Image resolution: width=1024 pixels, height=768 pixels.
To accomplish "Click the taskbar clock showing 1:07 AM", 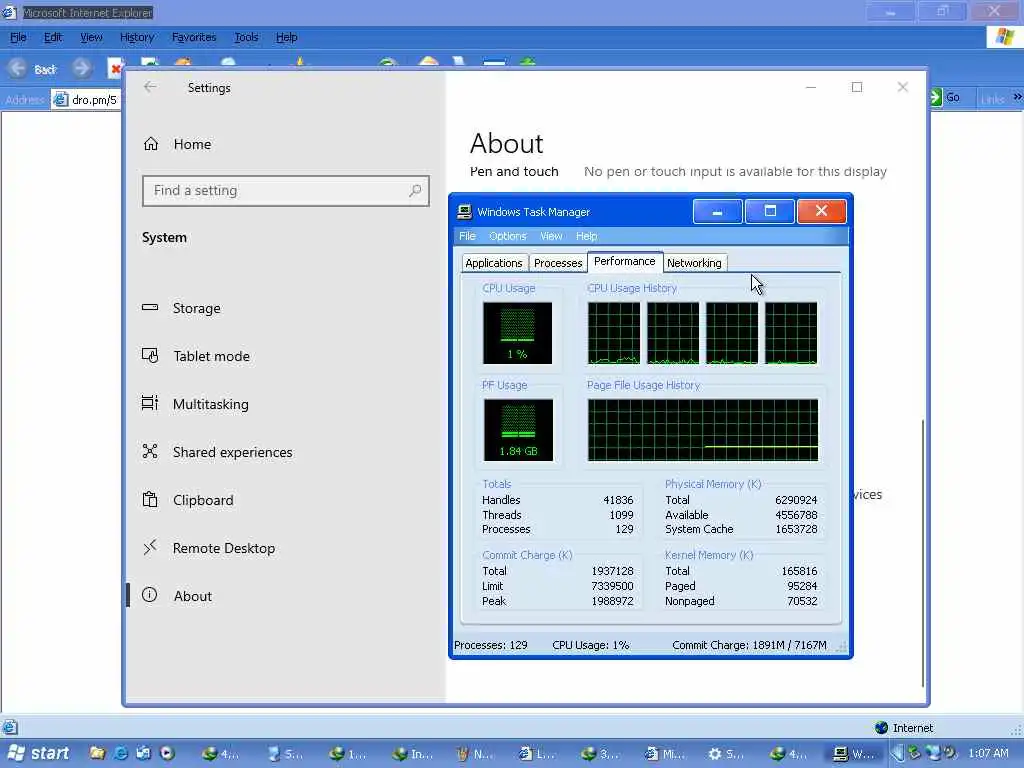I will click(x=988, y=754).
